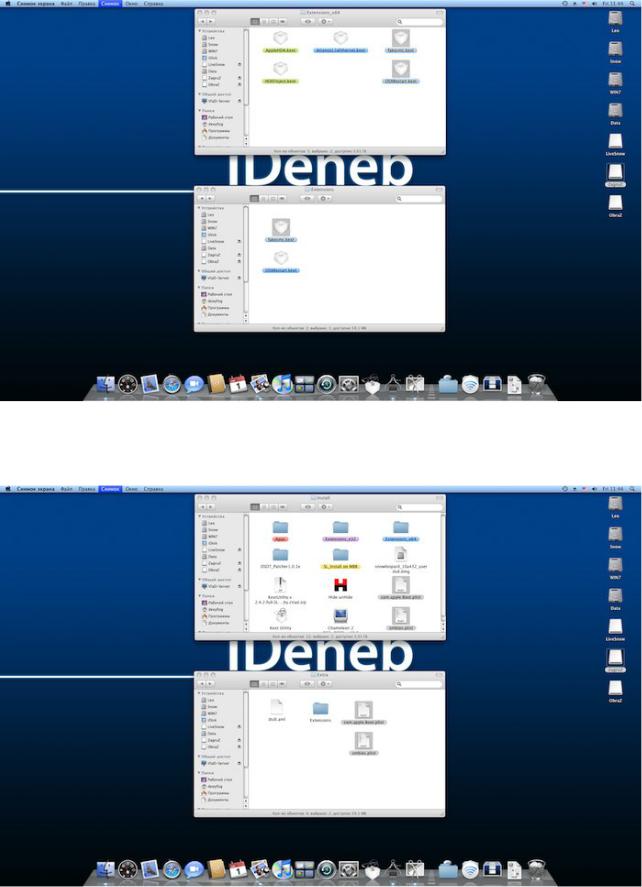Image resolution: width=642 pixels, height=887 pixels.
Task: Open Рабочий стол in Extensions_x64 sidebar
Action: click(217, 117)
